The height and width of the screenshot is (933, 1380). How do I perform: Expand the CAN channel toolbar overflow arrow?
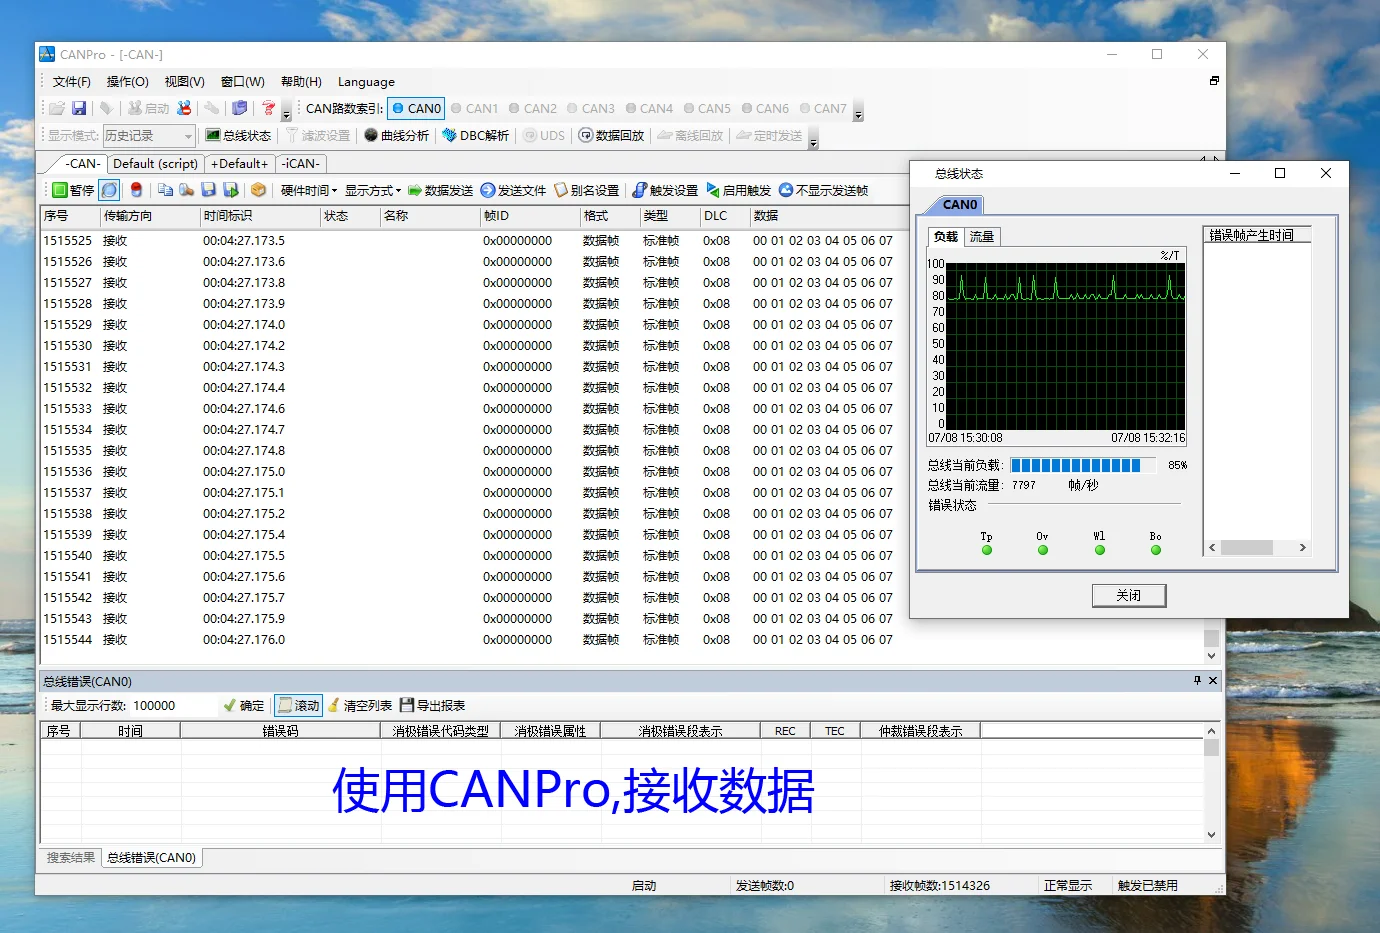858,110
